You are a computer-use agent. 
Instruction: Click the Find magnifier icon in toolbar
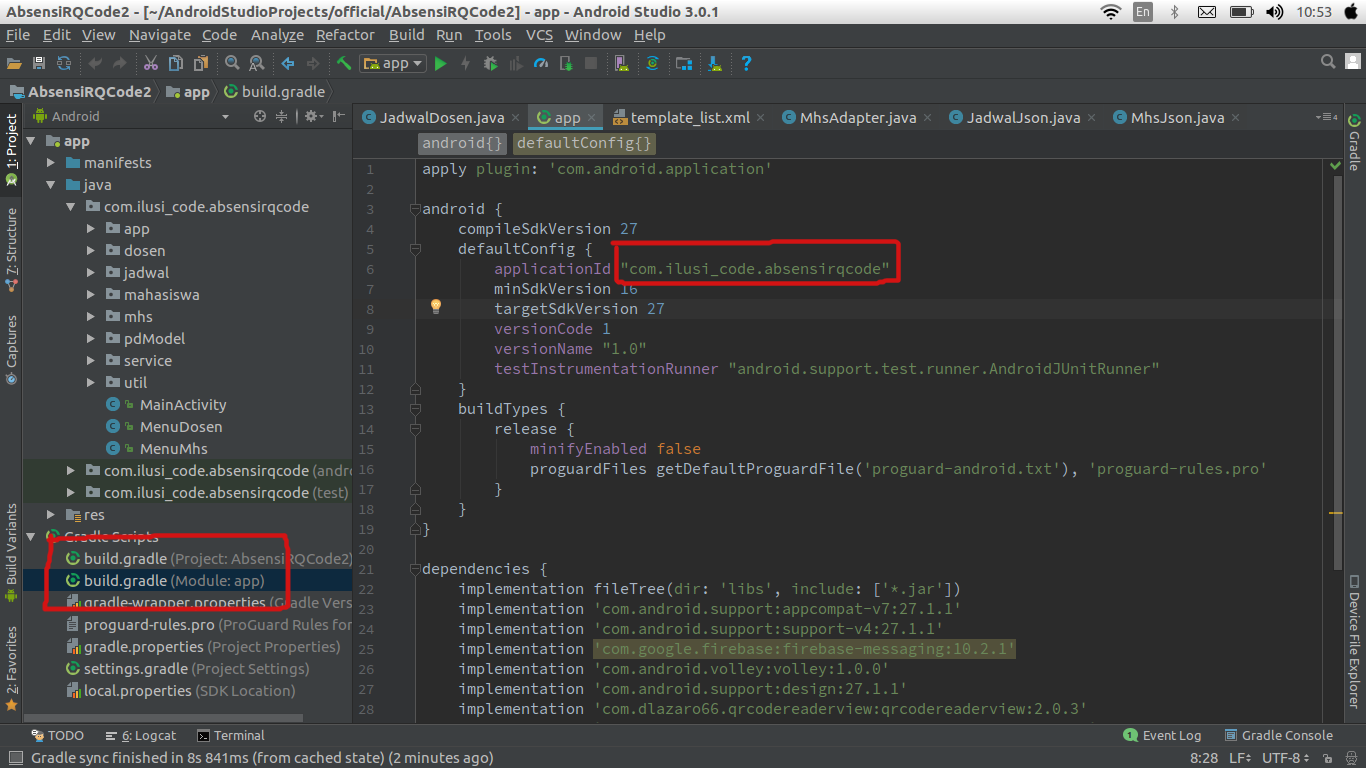[x=232, y=63]
